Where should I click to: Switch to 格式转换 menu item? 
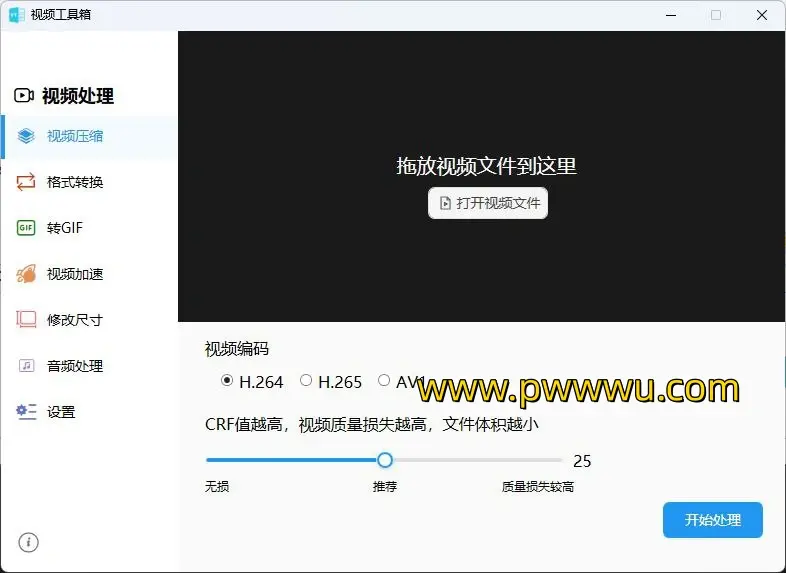click(x=75, y=182)
